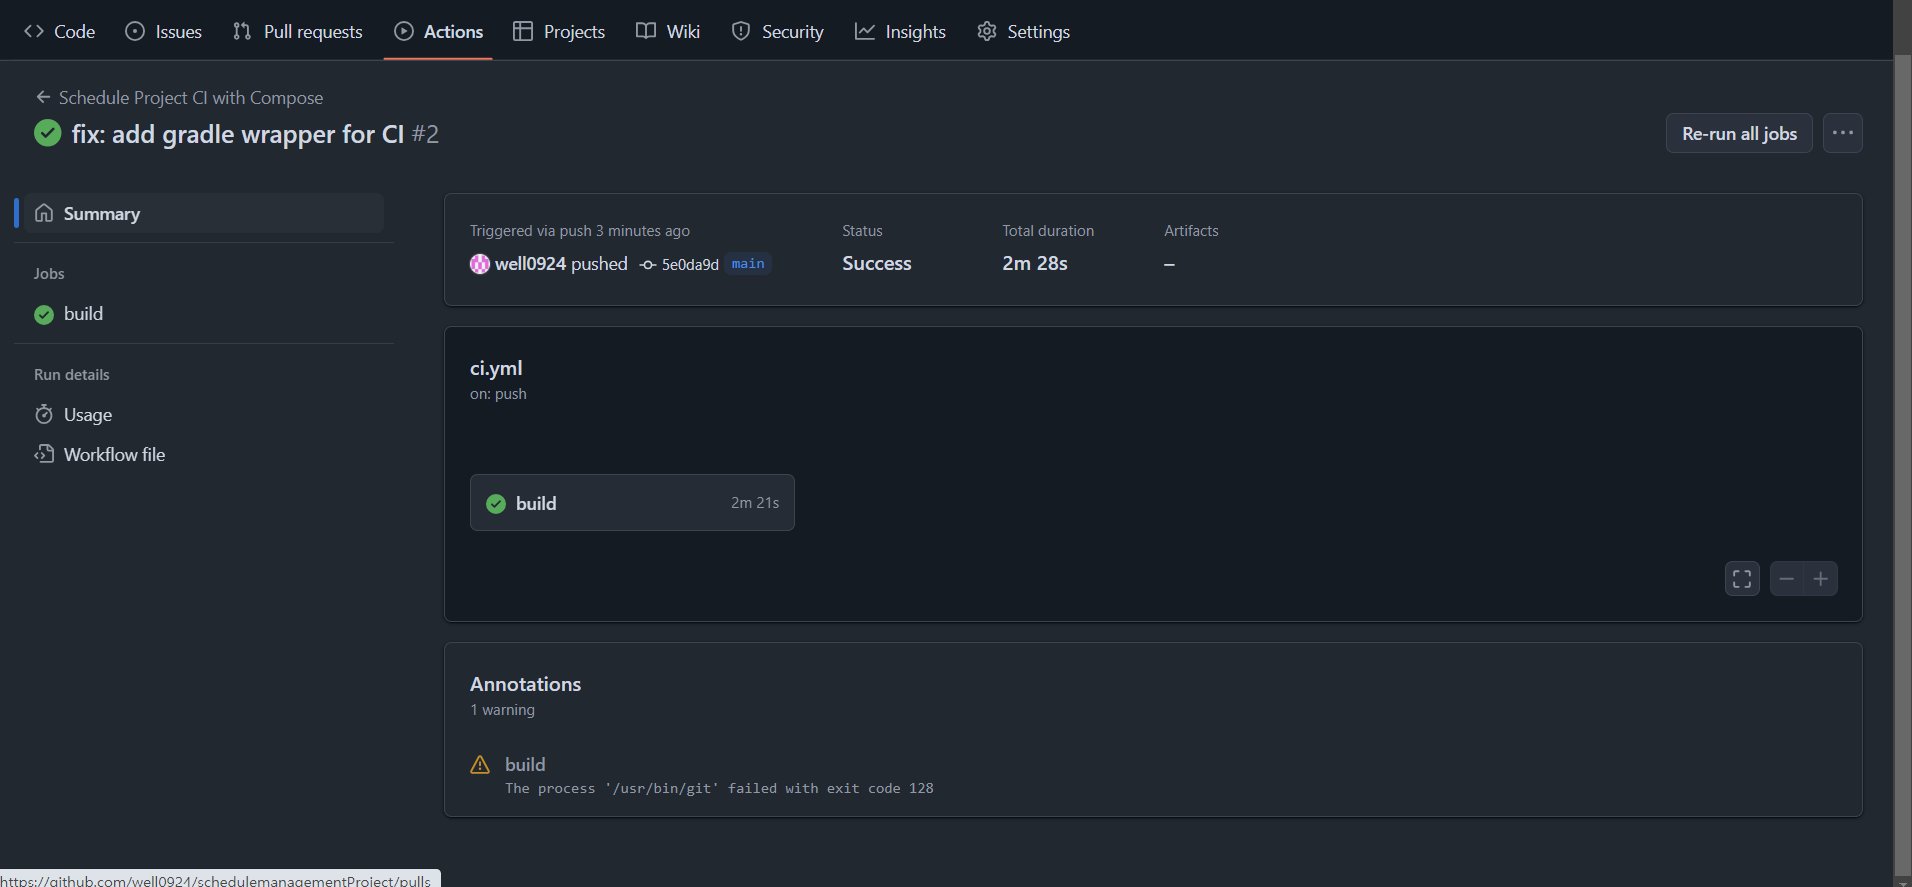Click the green check next to sidebar build
Viewport: 1912px width, 887px height.
pos(44,314)
